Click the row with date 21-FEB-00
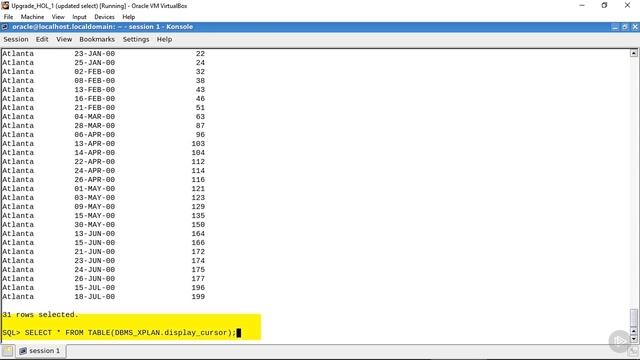Viewport: 640px width, 360px height. click(103, 107)
